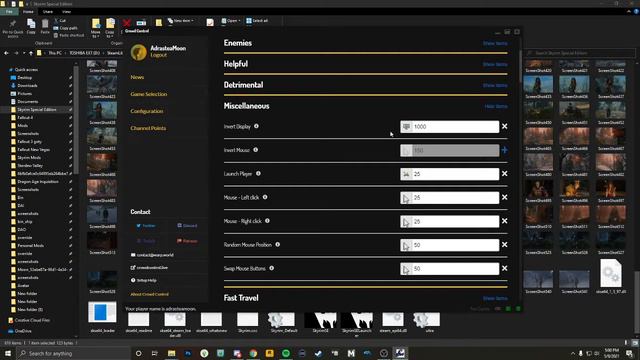Select Skyrim Special Edition in Explorer tree
Viewport: 640px width, 360px height.
click(x=37, y=110)
